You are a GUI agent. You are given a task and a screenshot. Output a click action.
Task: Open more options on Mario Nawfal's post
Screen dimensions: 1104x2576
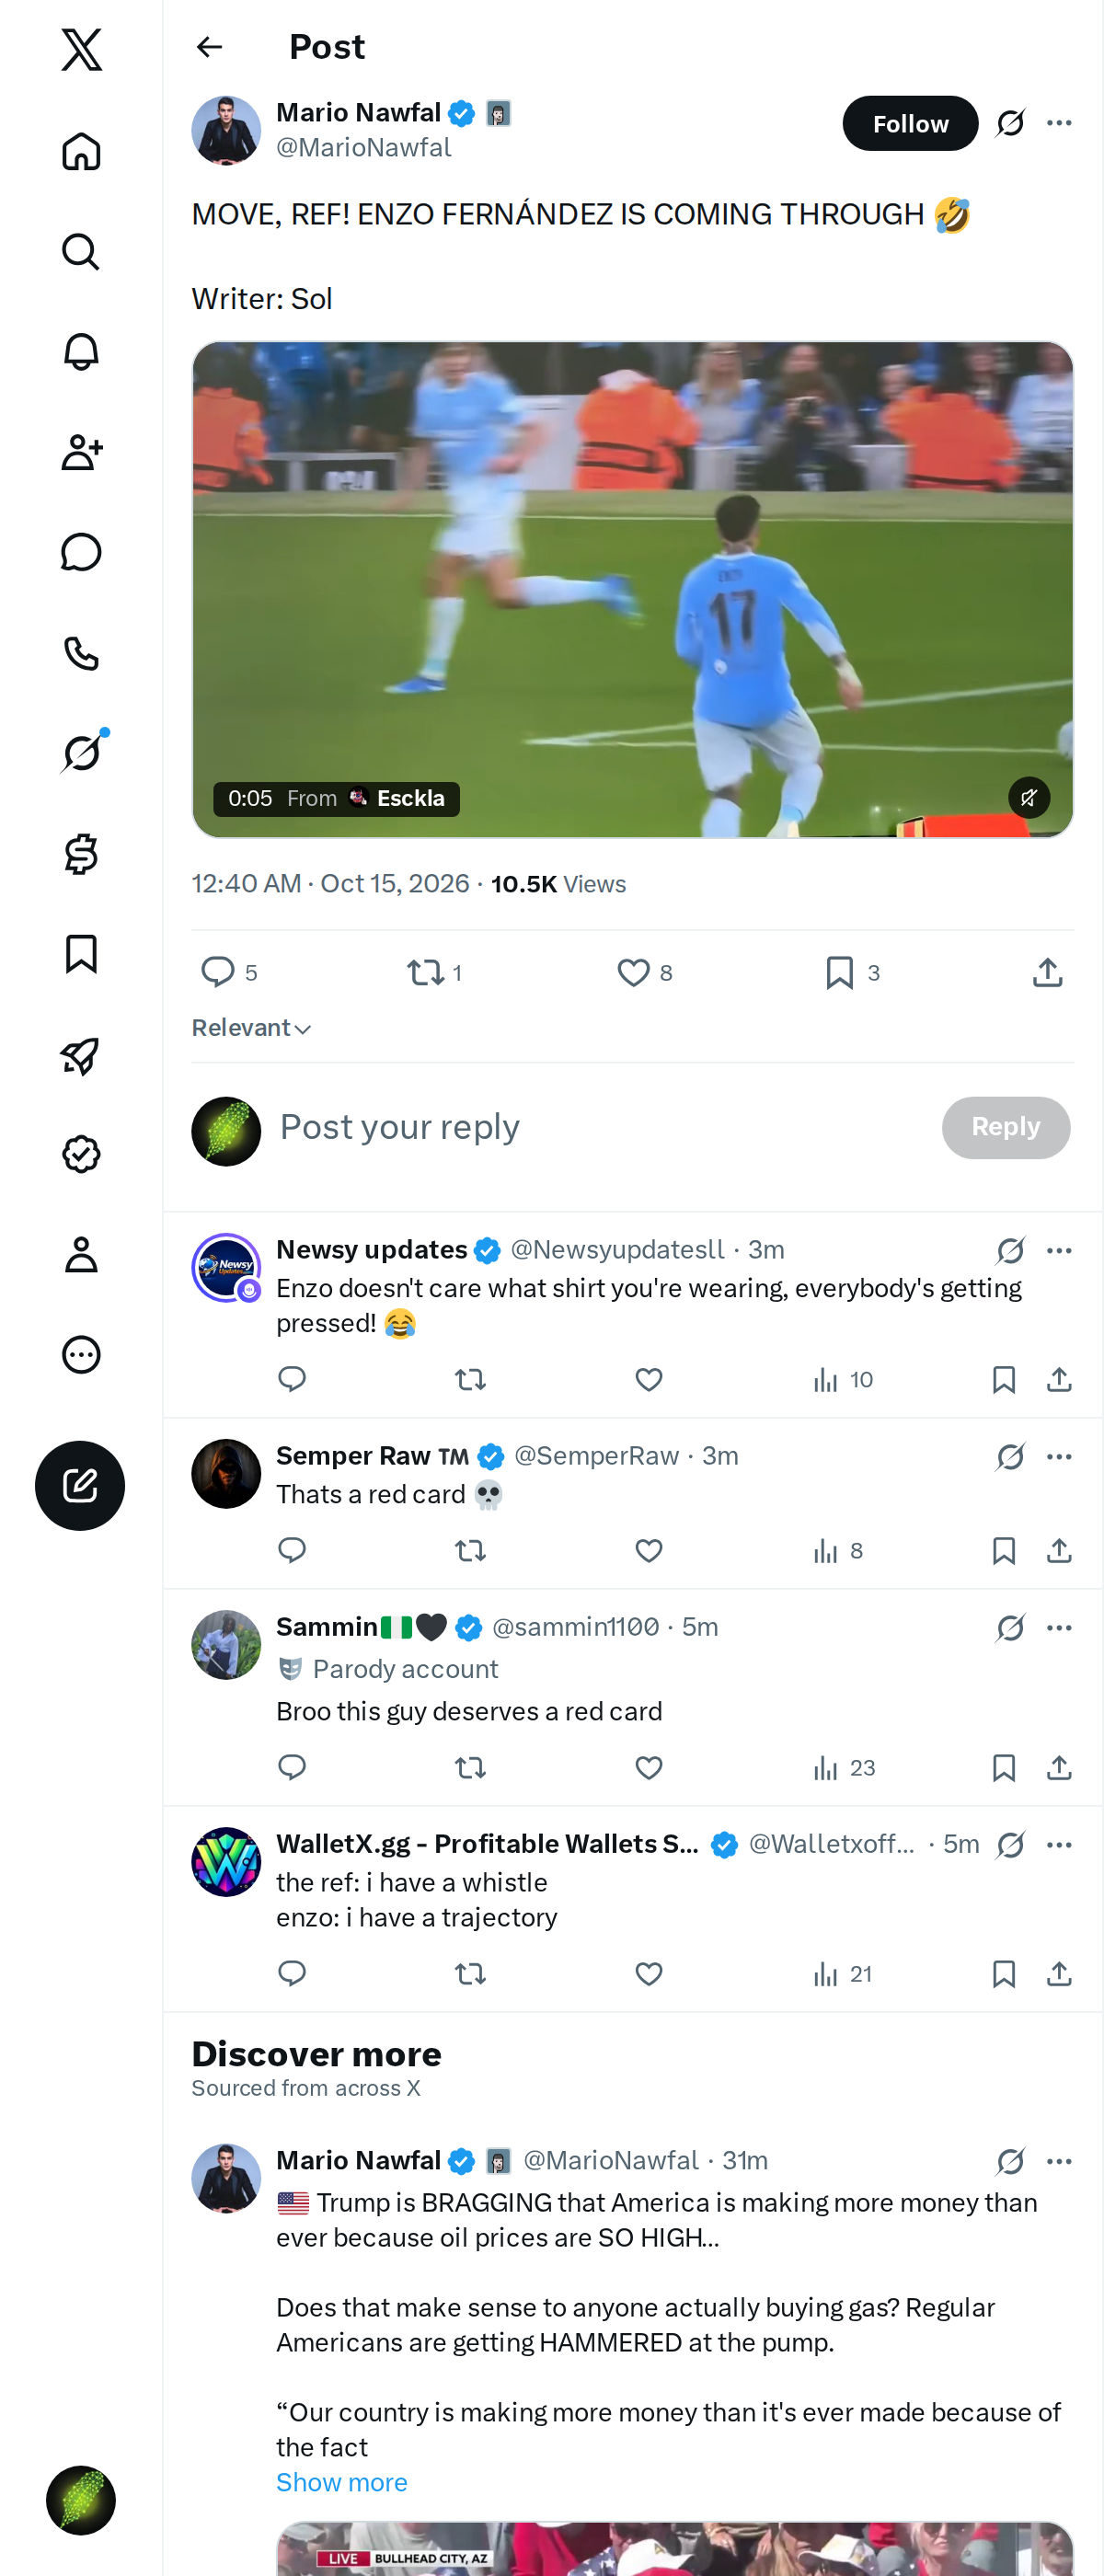1059,123
